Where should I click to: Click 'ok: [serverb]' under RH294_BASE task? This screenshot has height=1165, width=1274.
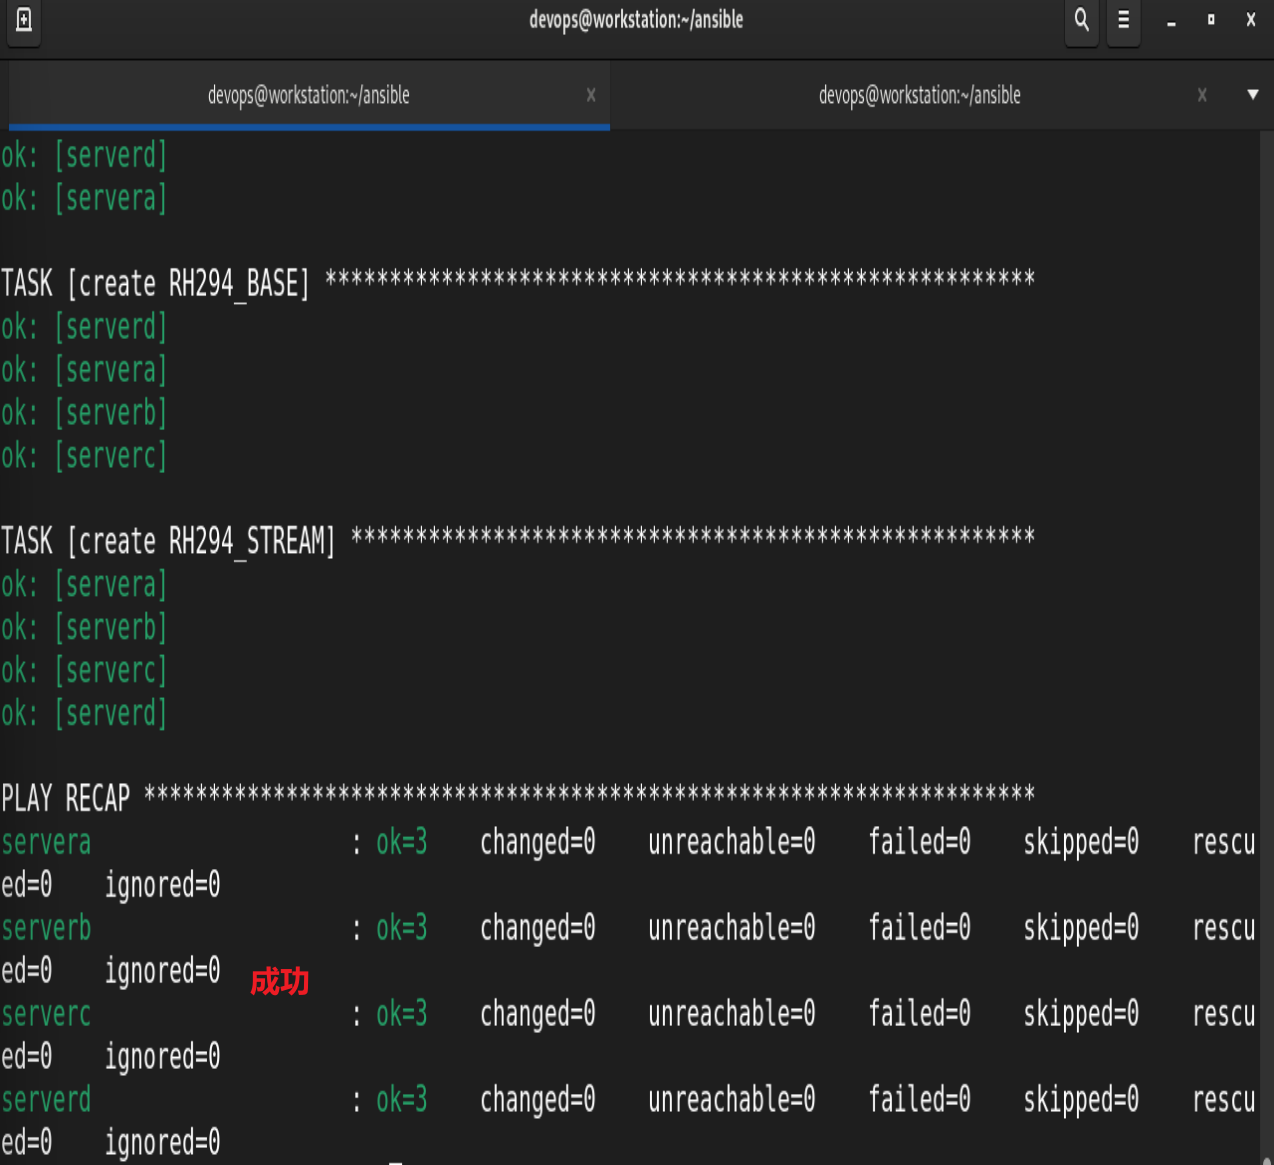[84, 413]
